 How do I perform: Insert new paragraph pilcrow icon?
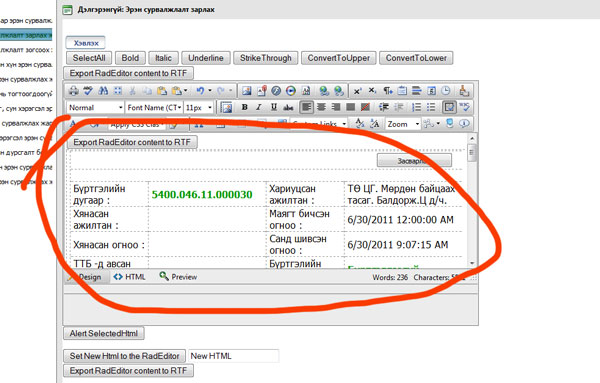point(388,91)
